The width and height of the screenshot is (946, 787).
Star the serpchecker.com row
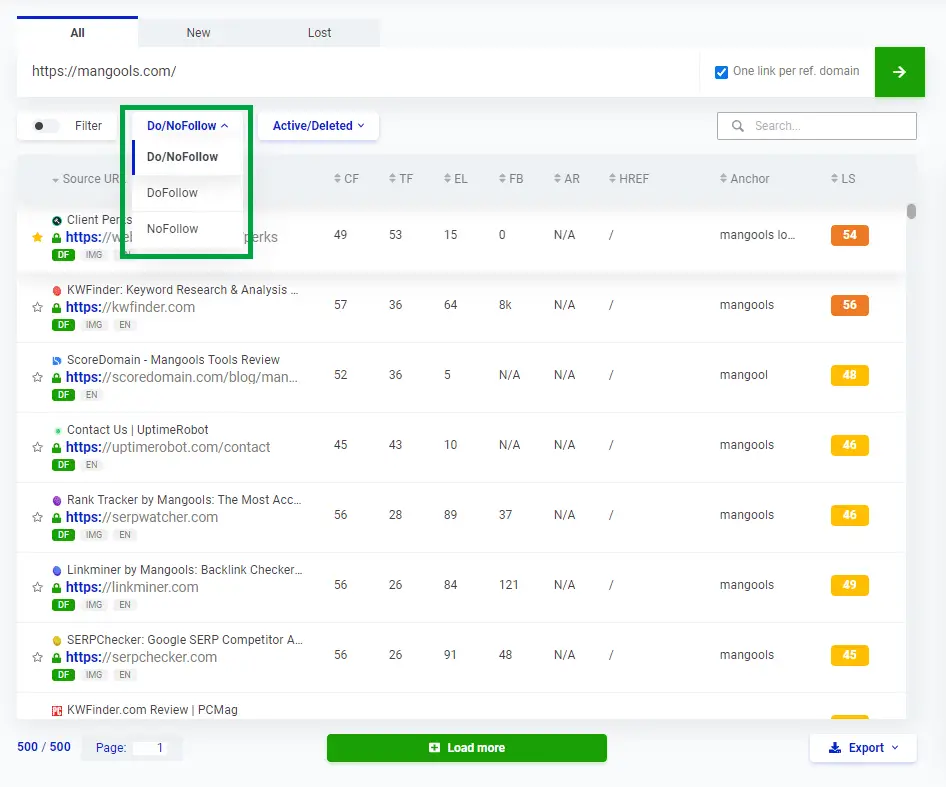coord(37,657)
